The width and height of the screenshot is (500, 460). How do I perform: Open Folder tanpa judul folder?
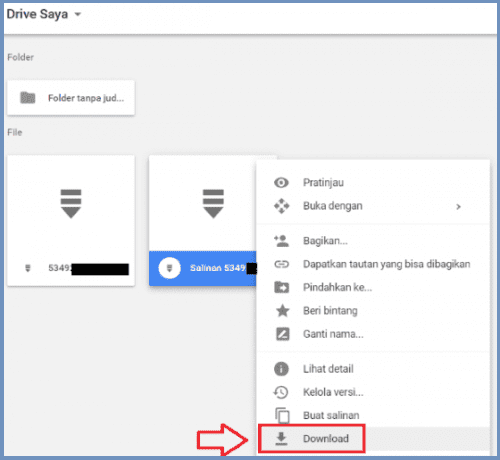pos(71,98)
